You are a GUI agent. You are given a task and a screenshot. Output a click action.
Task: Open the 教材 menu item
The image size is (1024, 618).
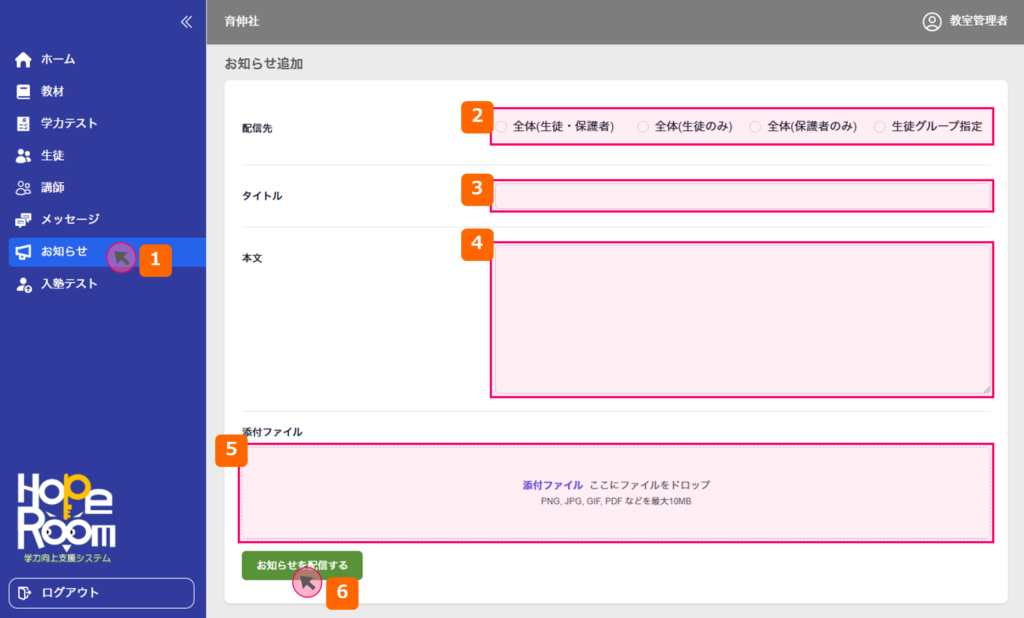[53, 92]
